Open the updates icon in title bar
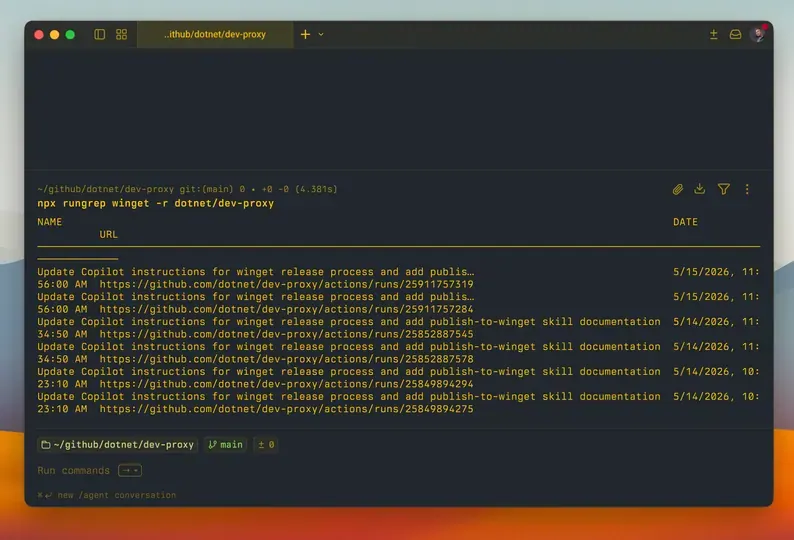Screen dimensions: 794x540 713,34
